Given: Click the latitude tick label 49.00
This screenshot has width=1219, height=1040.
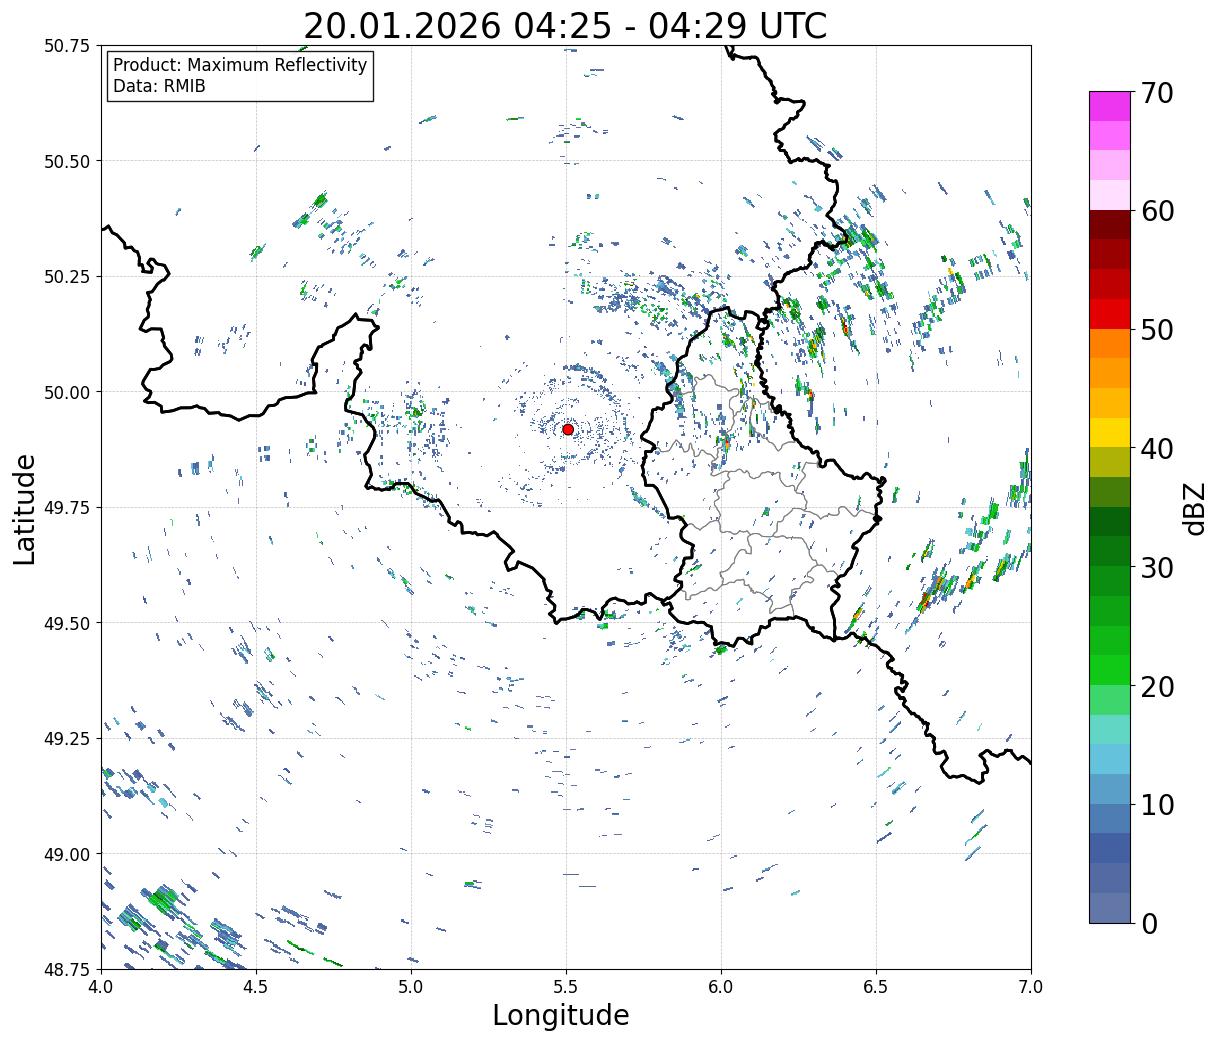Looking at the screenshot, I should tap(67, 854).
